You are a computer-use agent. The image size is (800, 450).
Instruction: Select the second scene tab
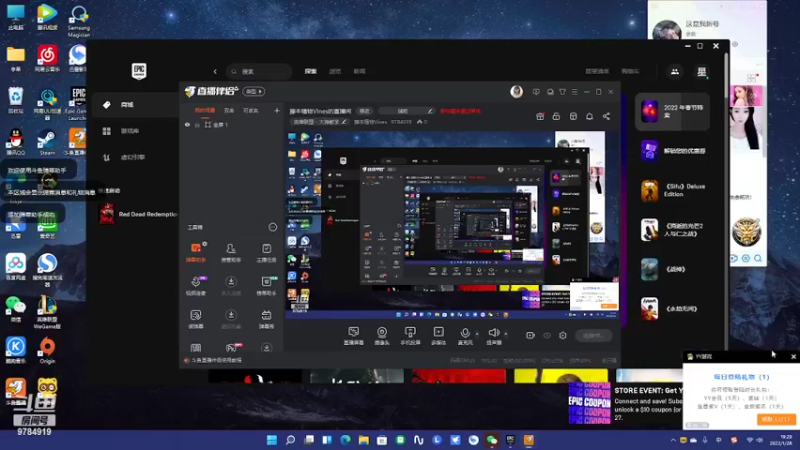(x=229, y=110)
